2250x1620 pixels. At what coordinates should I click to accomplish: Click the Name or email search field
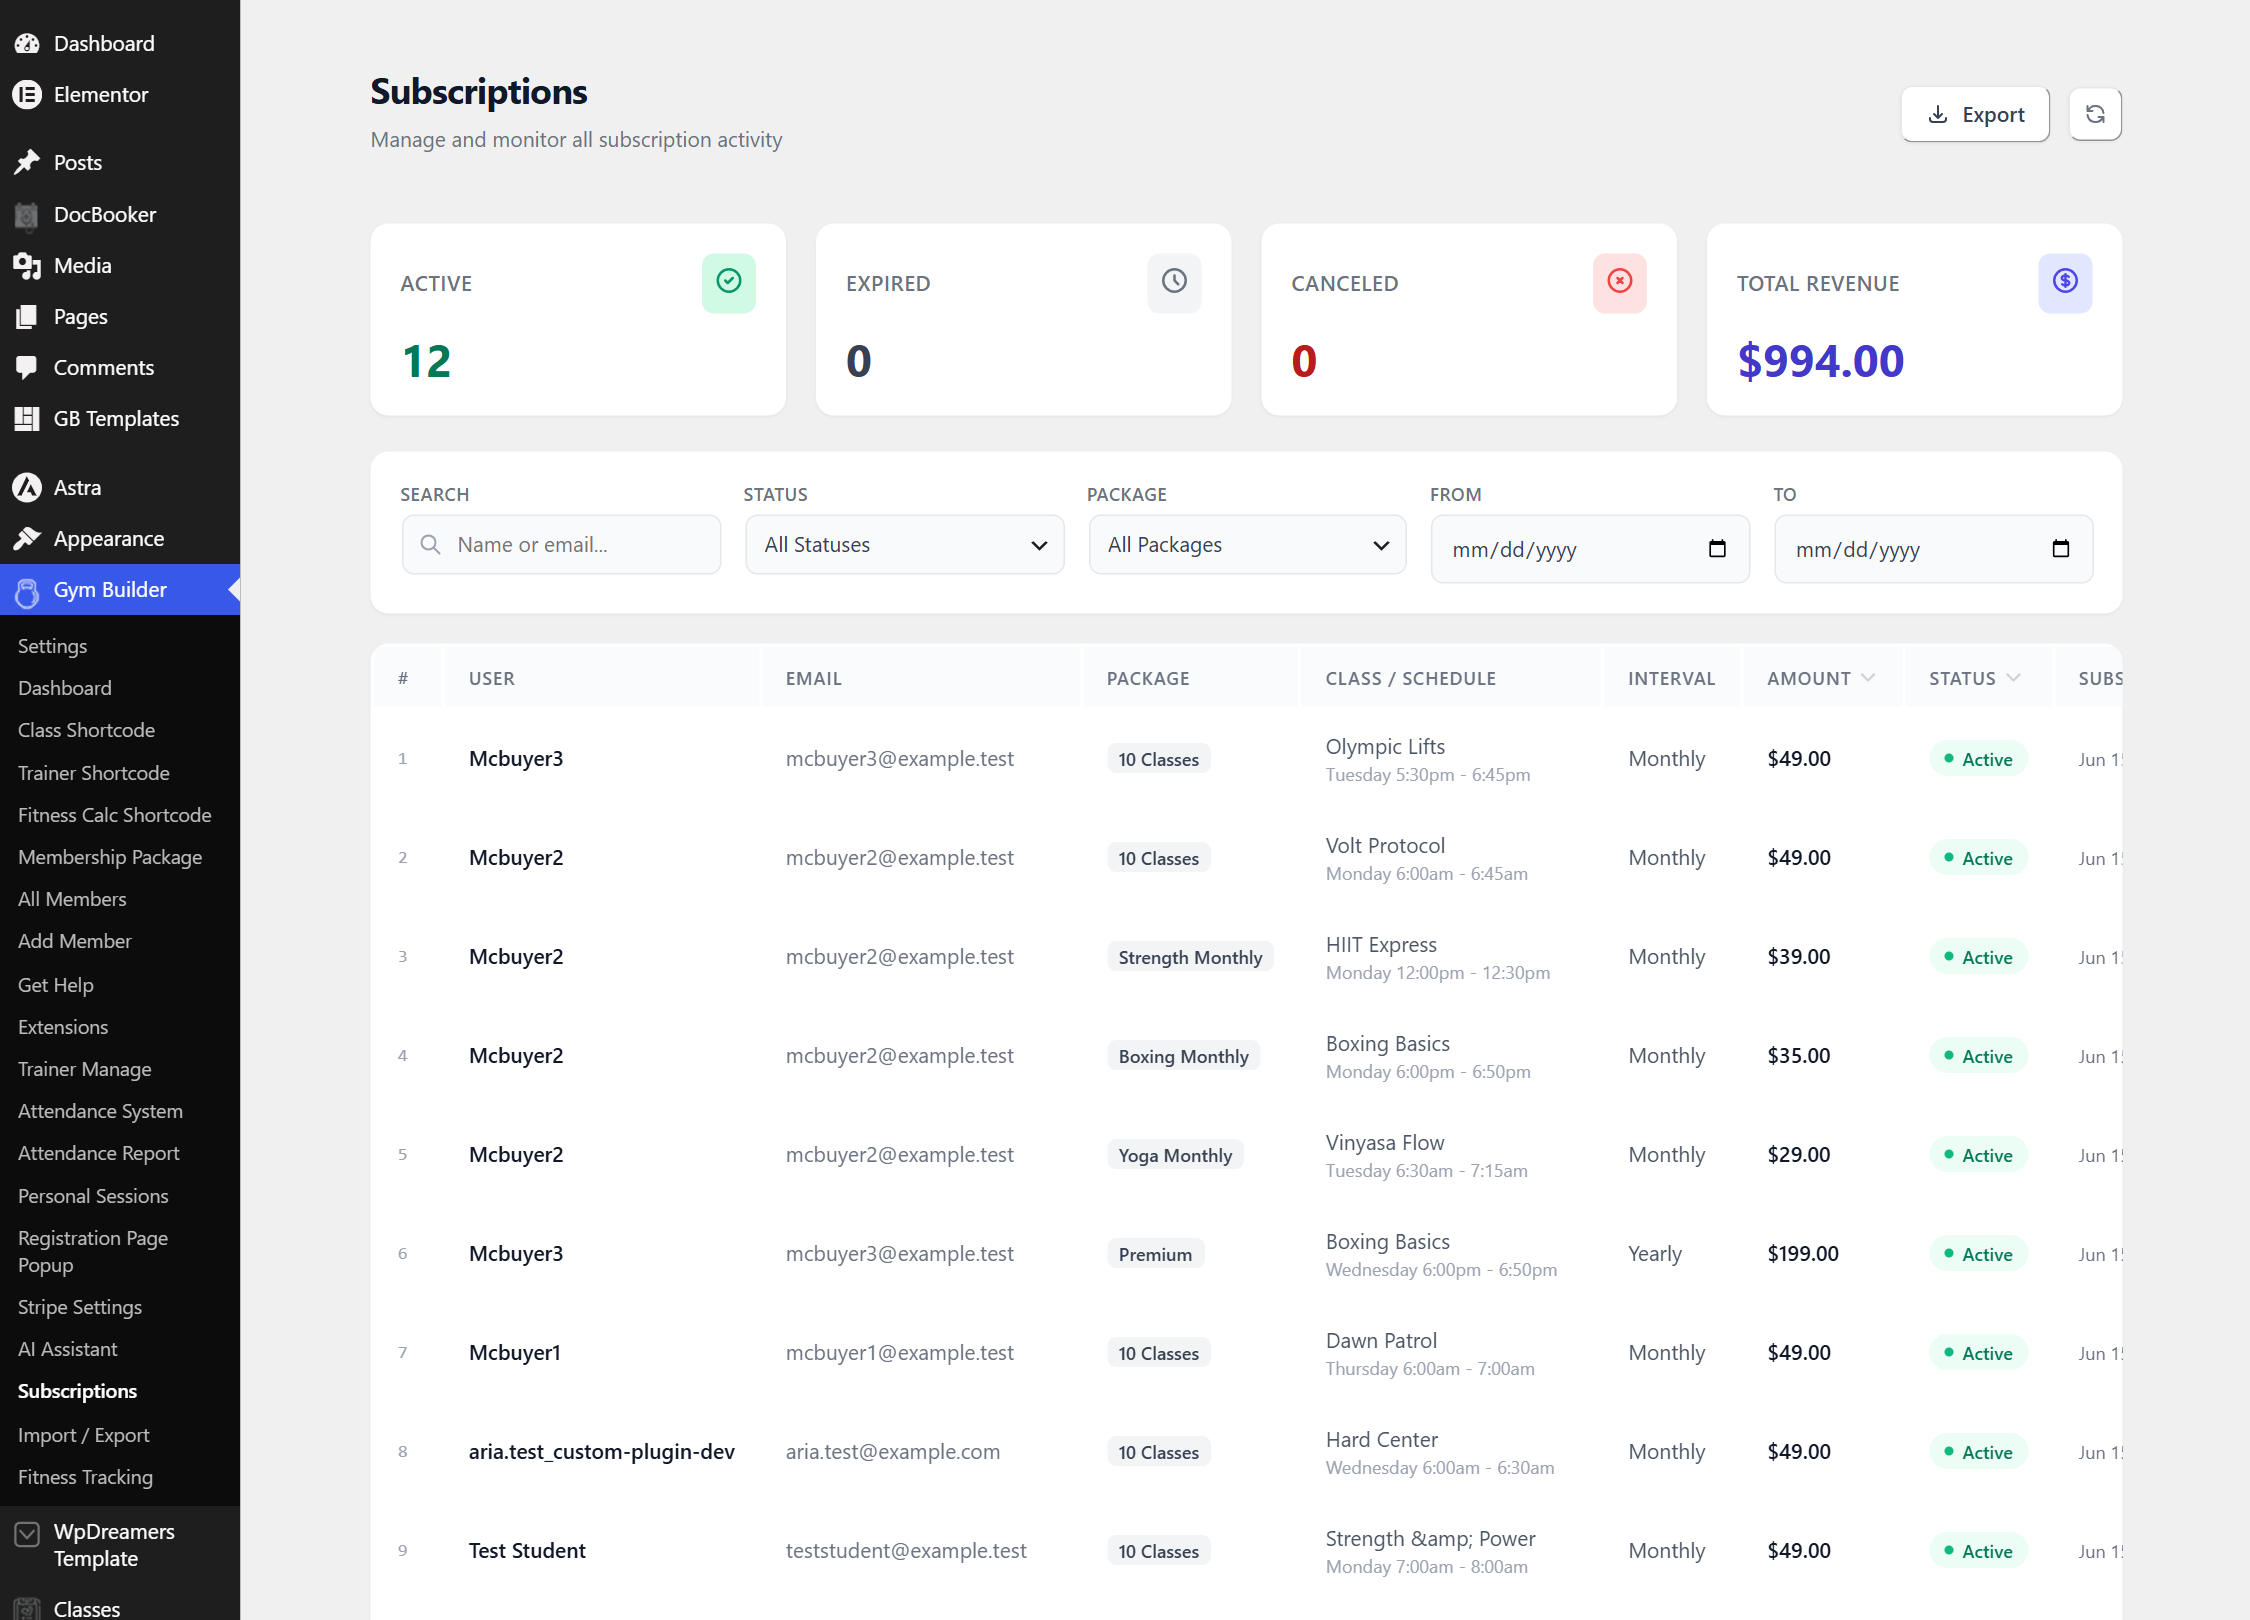[x=561, y=544]
